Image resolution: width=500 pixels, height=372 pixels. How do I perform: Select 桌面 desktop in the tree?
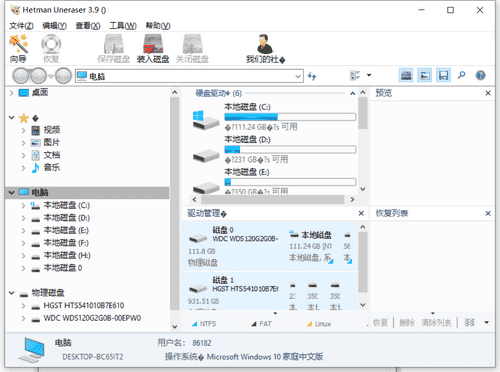coord(33,92)
